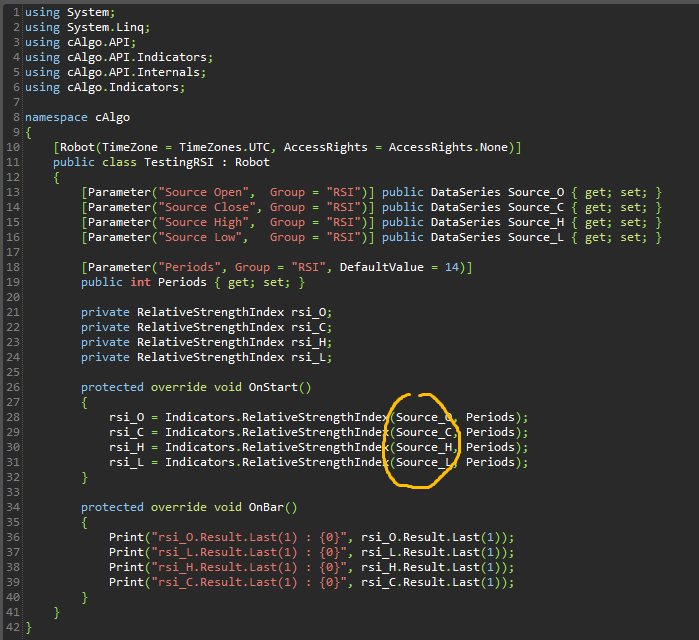Click line number 26 in the gutter
This screenshot has height=640, width=699.
pyautogui.click(x=13, y=387)
